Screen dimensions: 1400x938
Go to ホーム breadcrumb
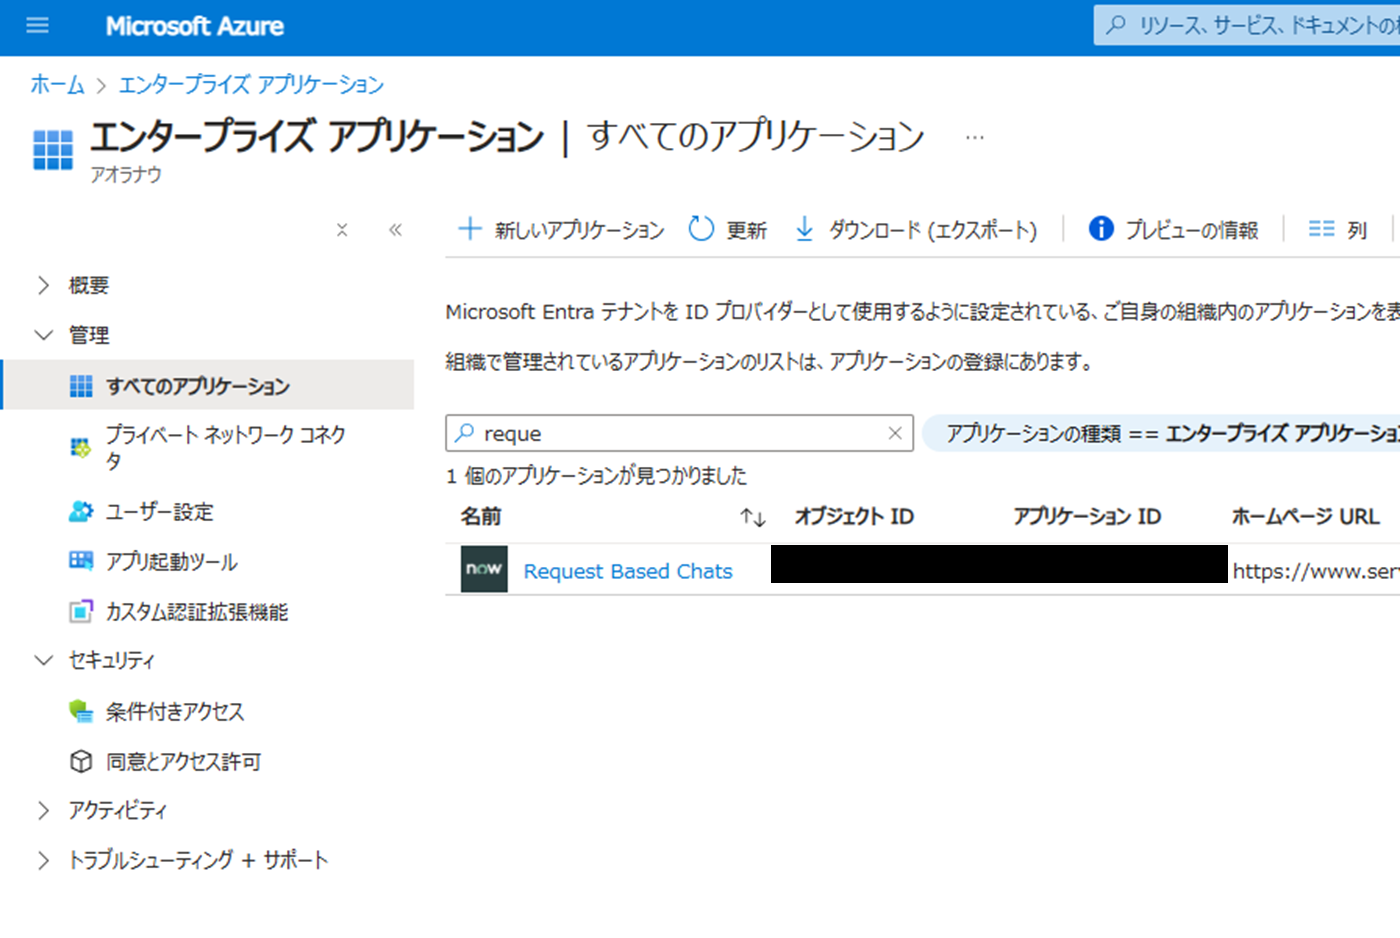[x=57, y=84]
